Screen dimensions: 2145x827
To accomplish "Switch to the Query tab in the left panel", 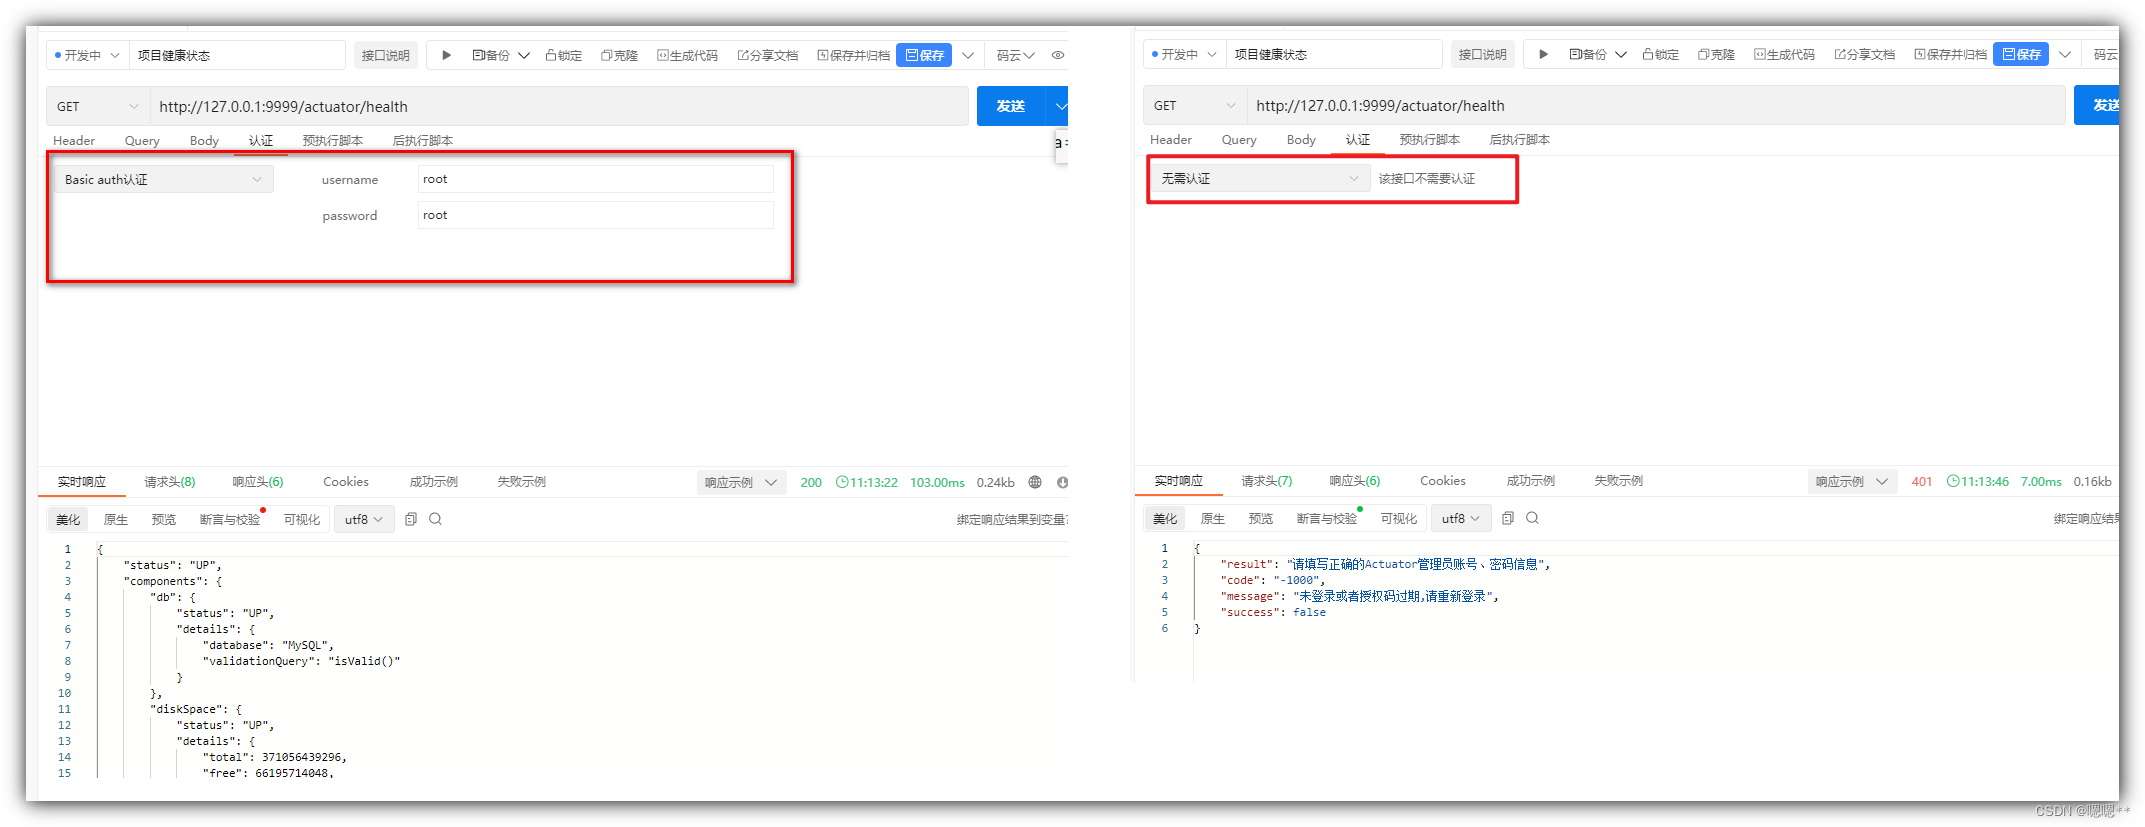I will 142,141.
